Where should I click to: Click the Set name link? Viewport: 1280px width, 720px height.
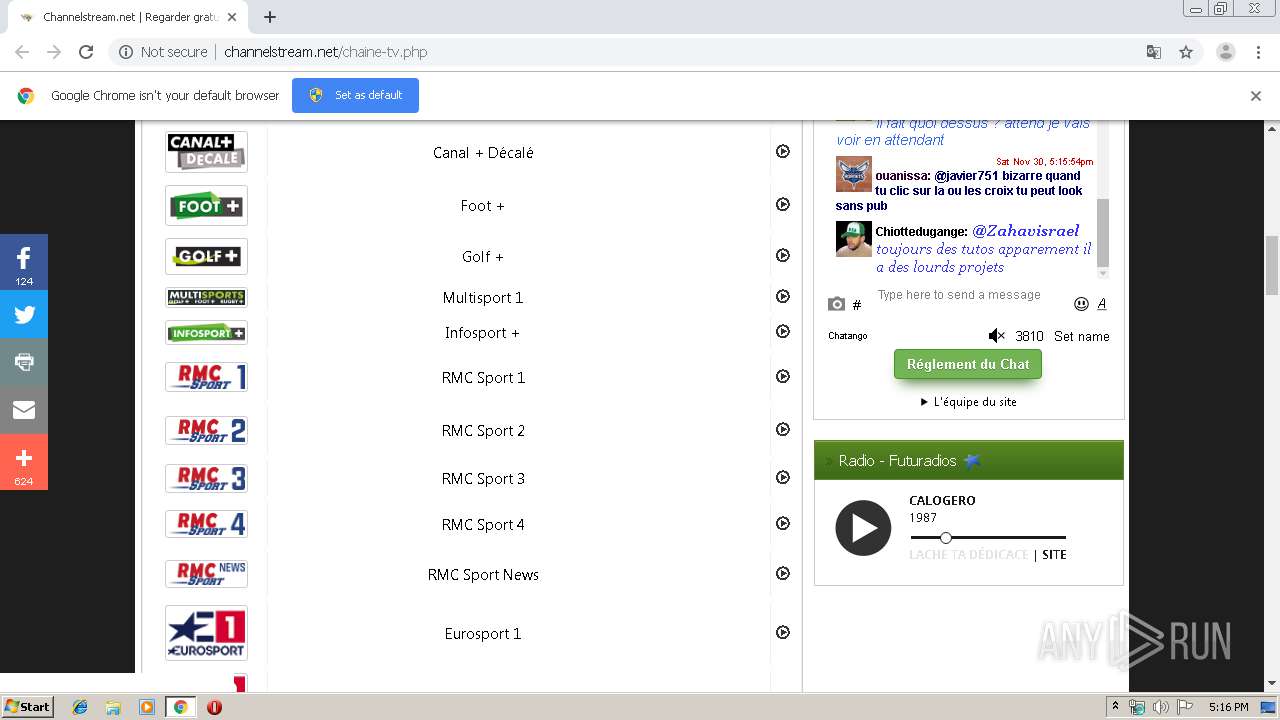1081,337
